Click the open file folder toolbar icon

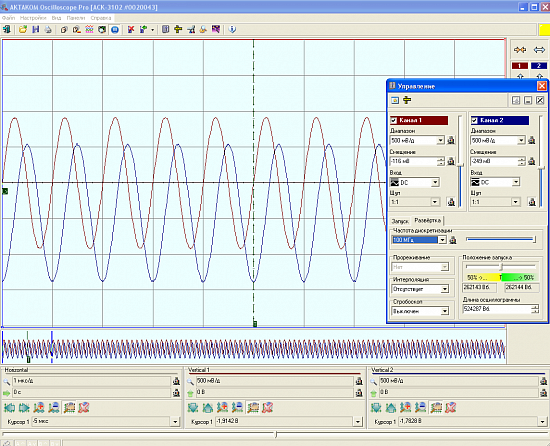[x=23, y=29]
